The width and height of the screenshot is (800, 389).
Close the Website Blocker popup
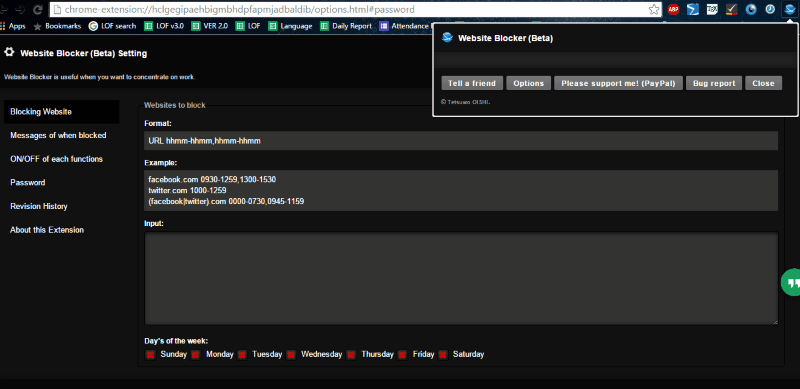763,83
